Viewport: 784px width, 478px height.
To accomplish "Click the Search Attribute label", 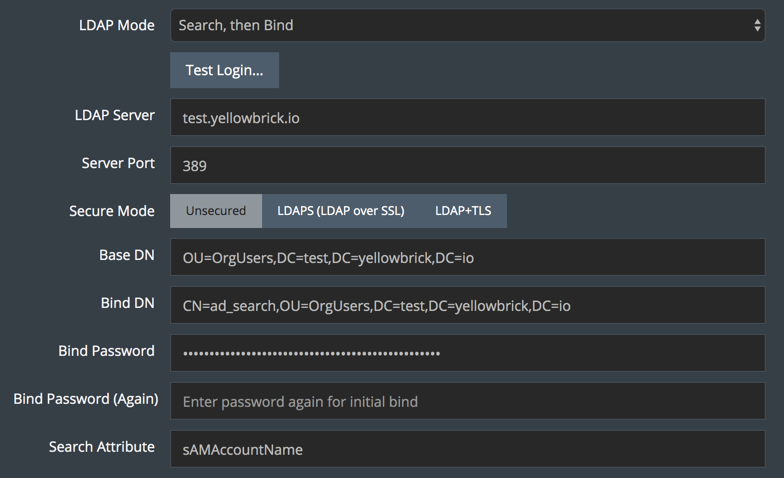I will coord(102,447).
